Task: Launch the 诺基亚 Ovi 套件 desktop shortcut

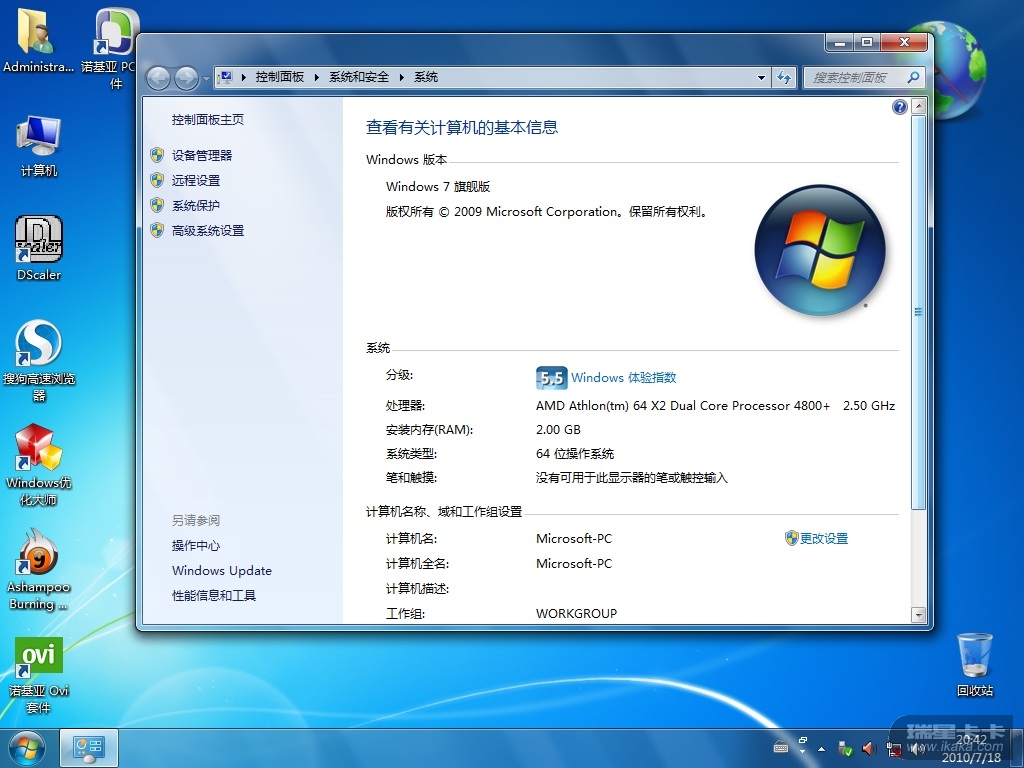Action: [39, 675]
